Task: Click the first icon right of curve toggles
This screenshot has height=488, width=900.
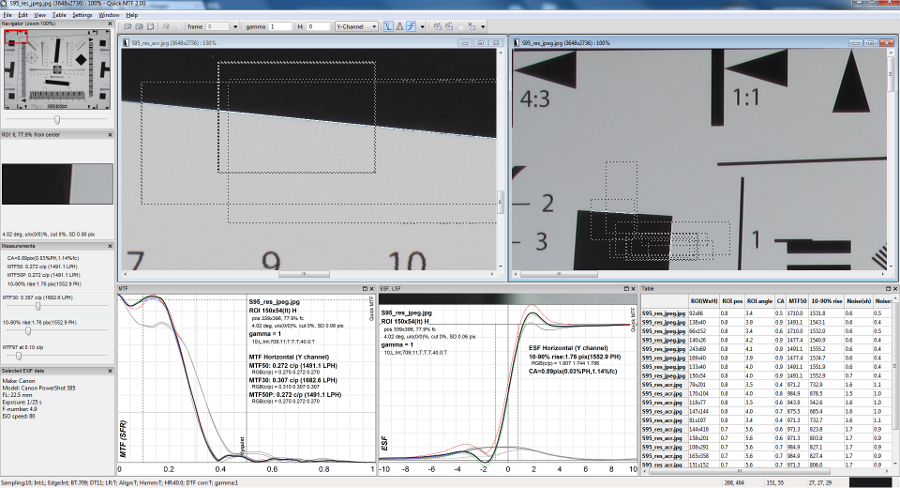Action: (x=436, y=27)
